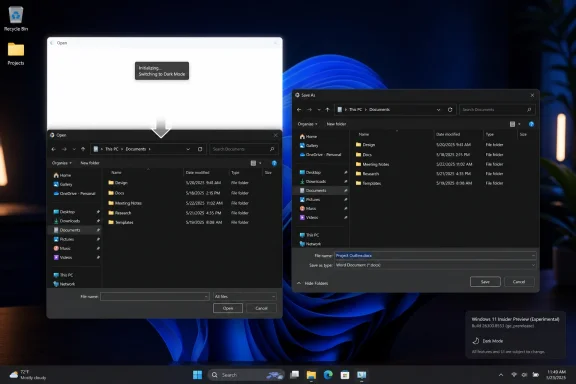Open Microsoft Edge from taskbar
The image size is (576, 384).
click(328, 375)
